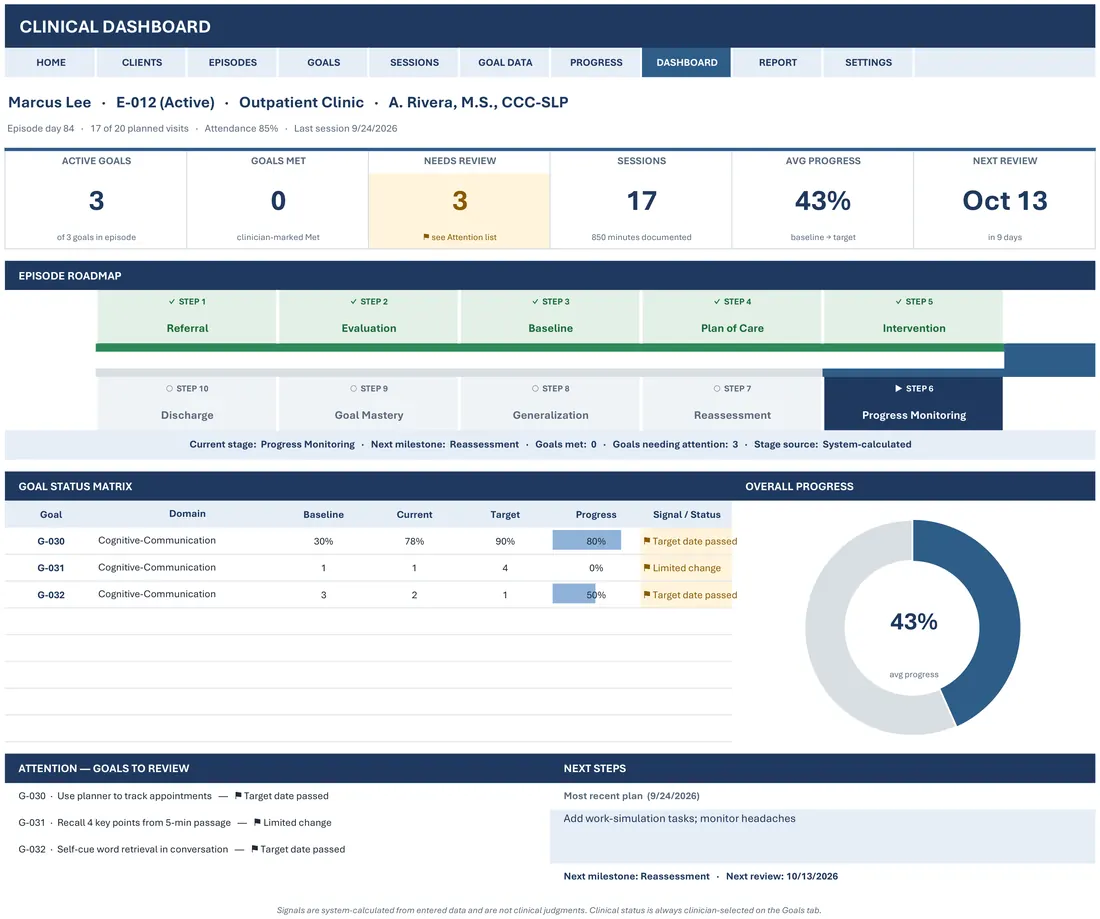Click the "Last session 9/24/2026" text
The width and height of the screenshot is (1100, 919).
coord(345,128)
